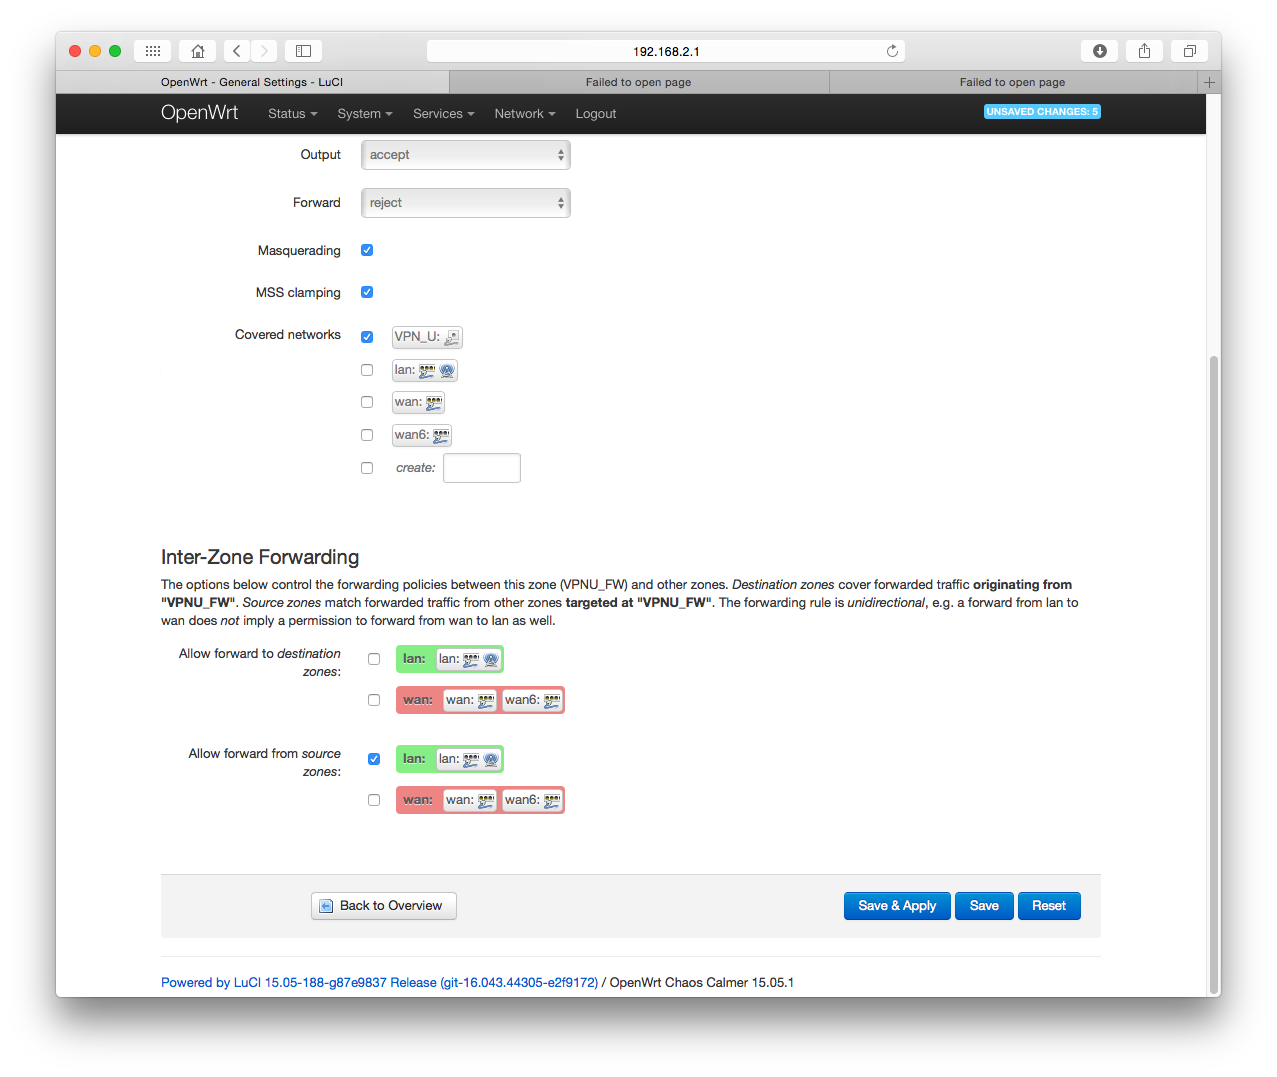The image size is (1277, 1077).
Task: Click Back to Overview button
Action: tap(384, 906)
